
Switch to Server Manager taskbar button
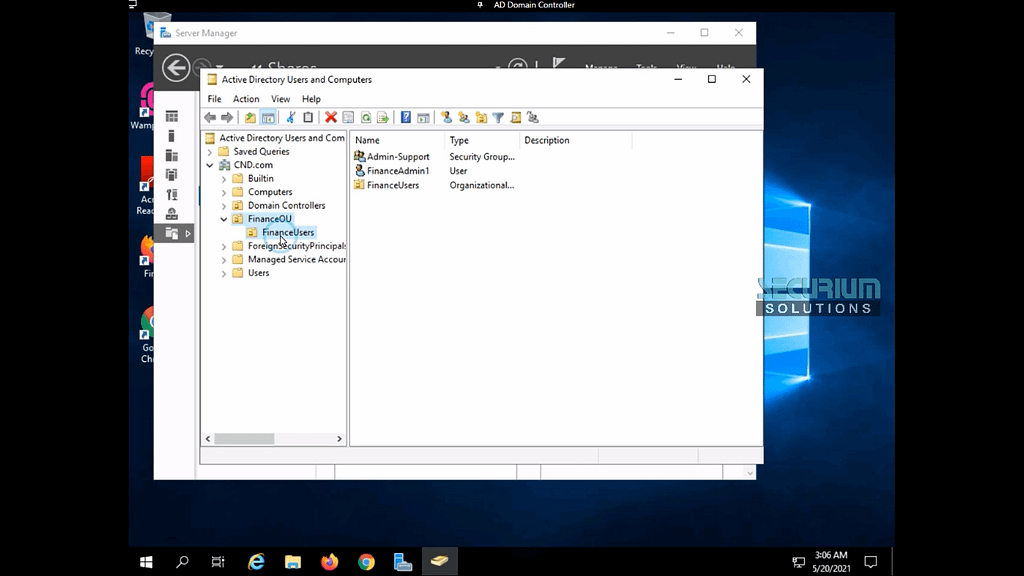pyautogui.click(x=403, y=562)
